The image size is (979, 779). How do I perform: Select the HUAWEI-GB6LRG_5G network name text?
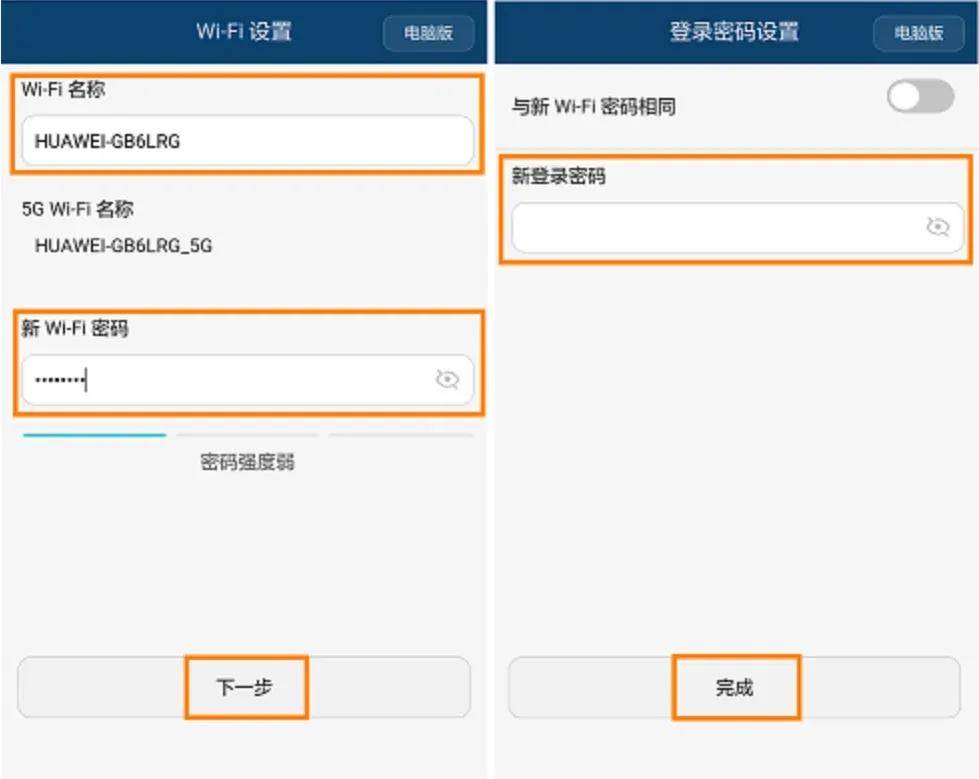click(124, 246)
